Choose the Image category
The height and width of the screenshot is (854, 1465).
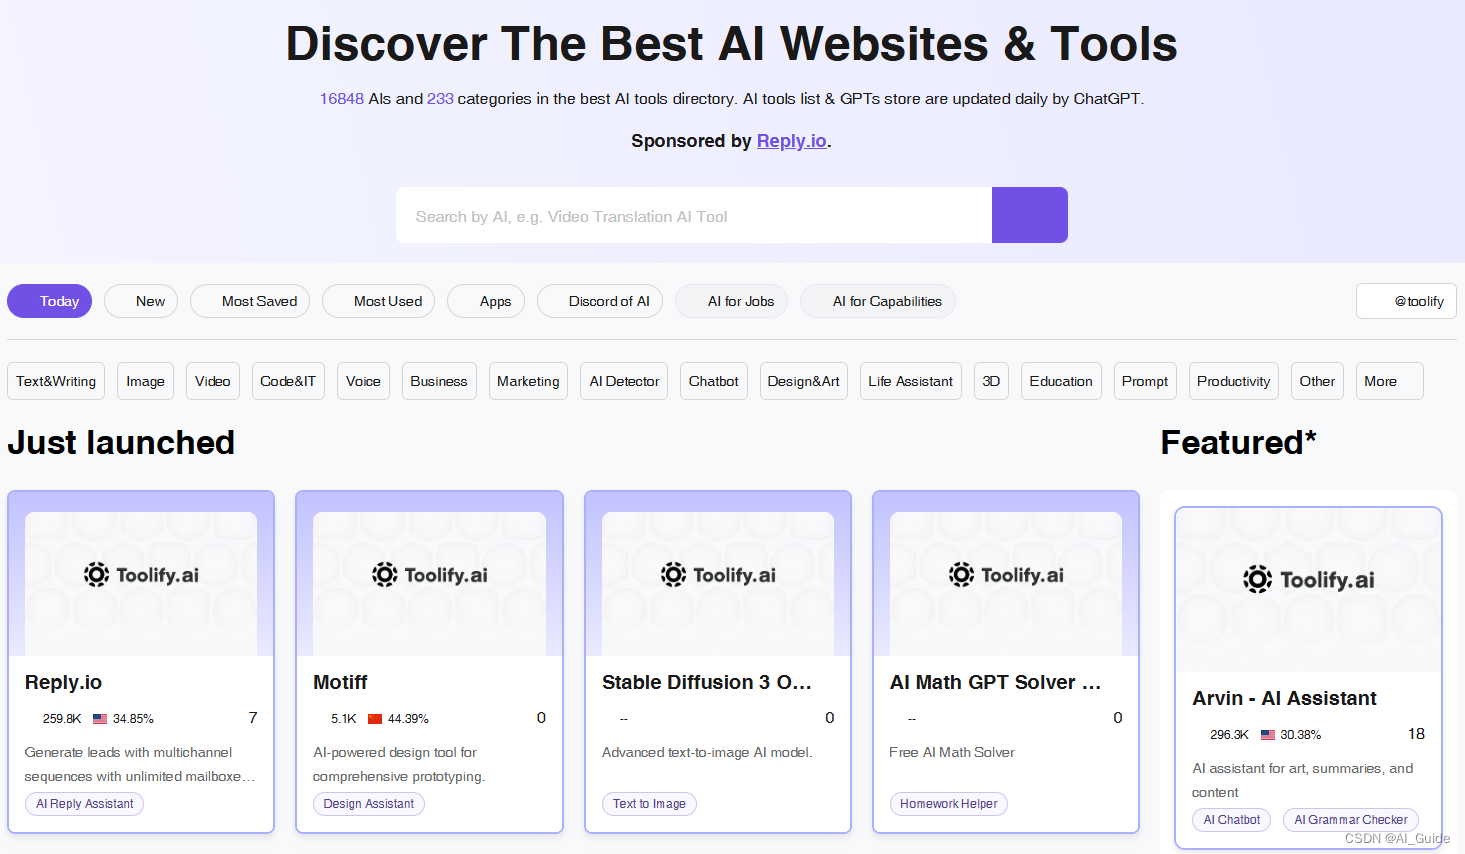coord(145,381)
